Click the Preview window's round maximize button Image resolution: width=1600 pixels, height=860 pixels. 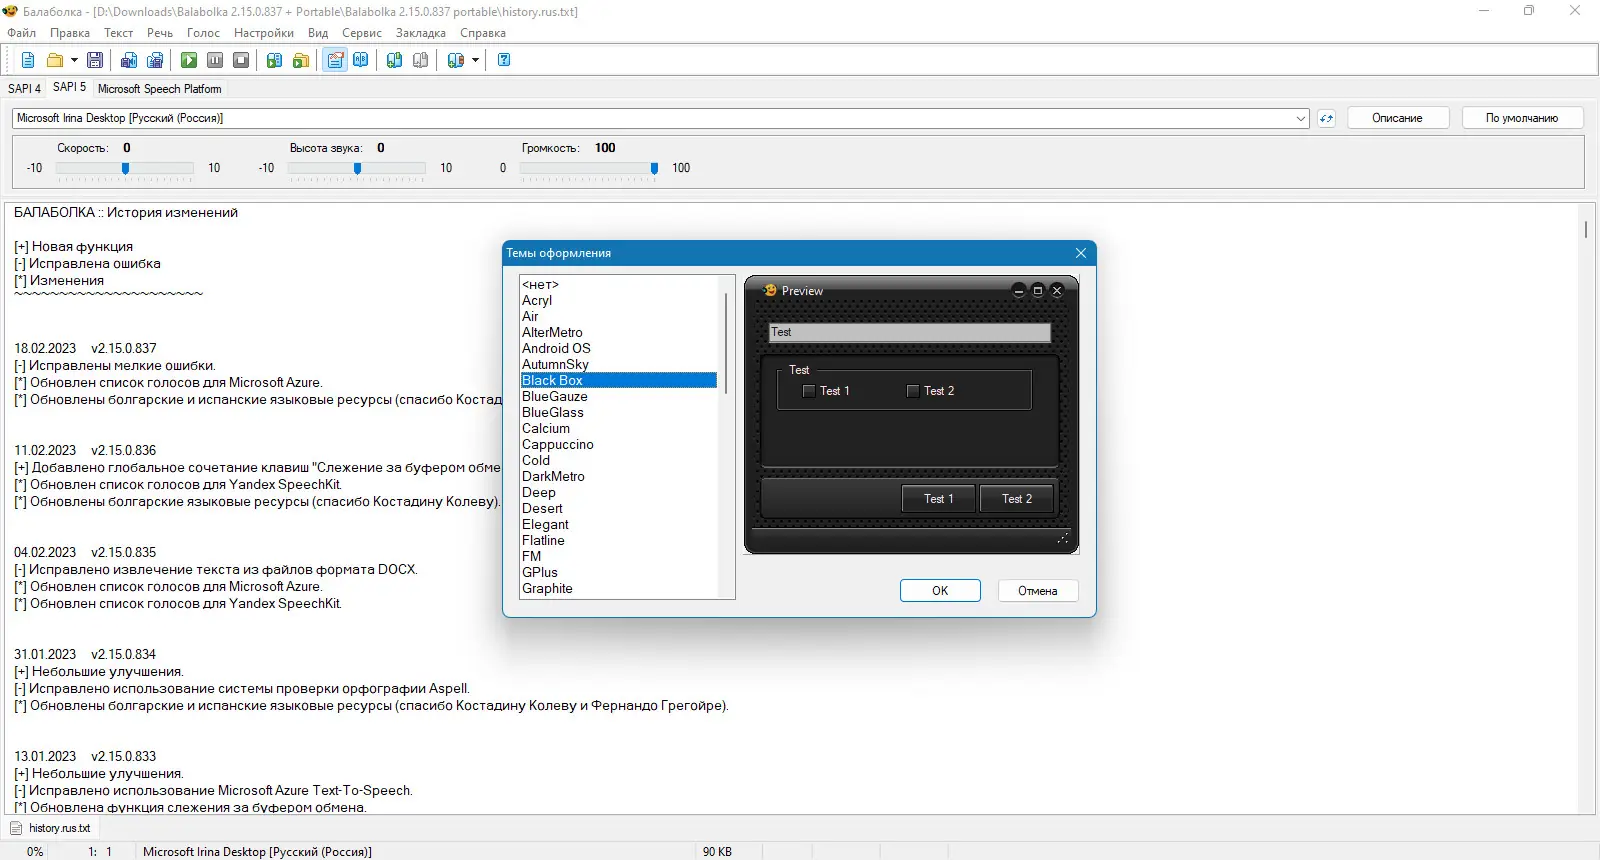tap(1037, 290)
